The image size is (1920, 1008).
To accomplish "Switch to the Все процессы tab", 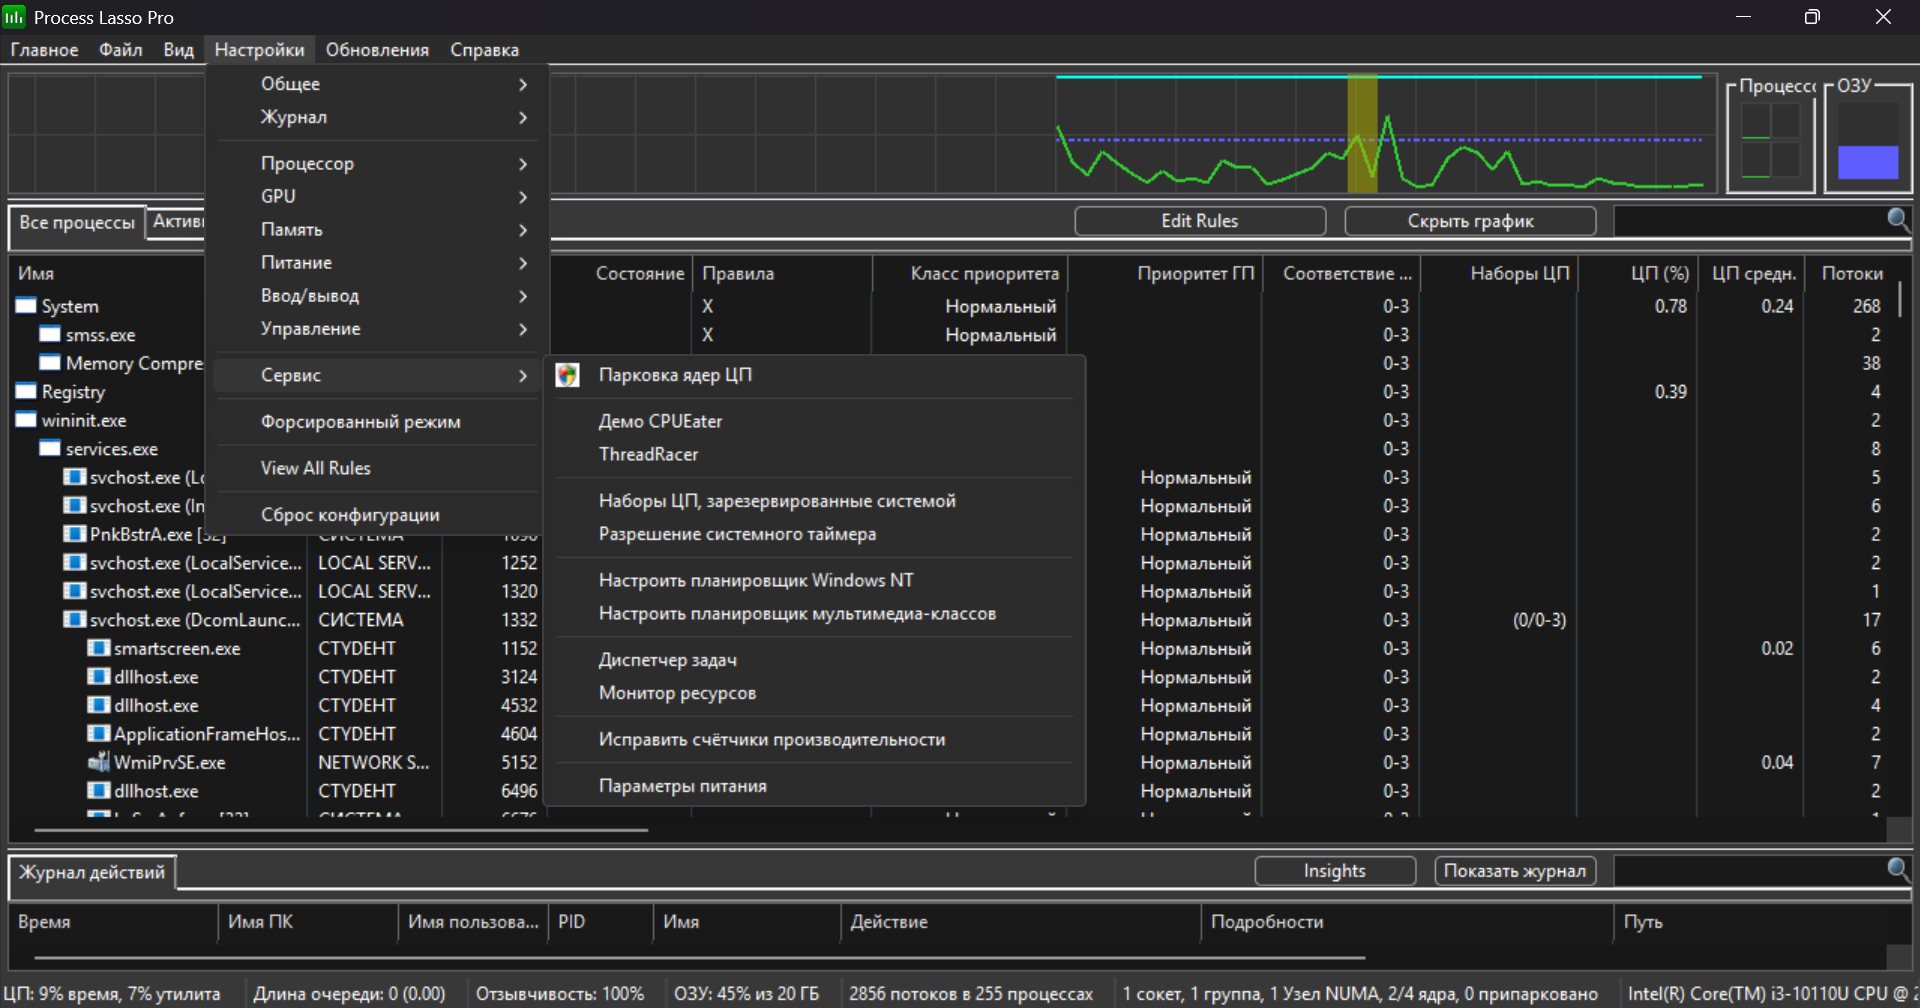I will coord(76,222).
